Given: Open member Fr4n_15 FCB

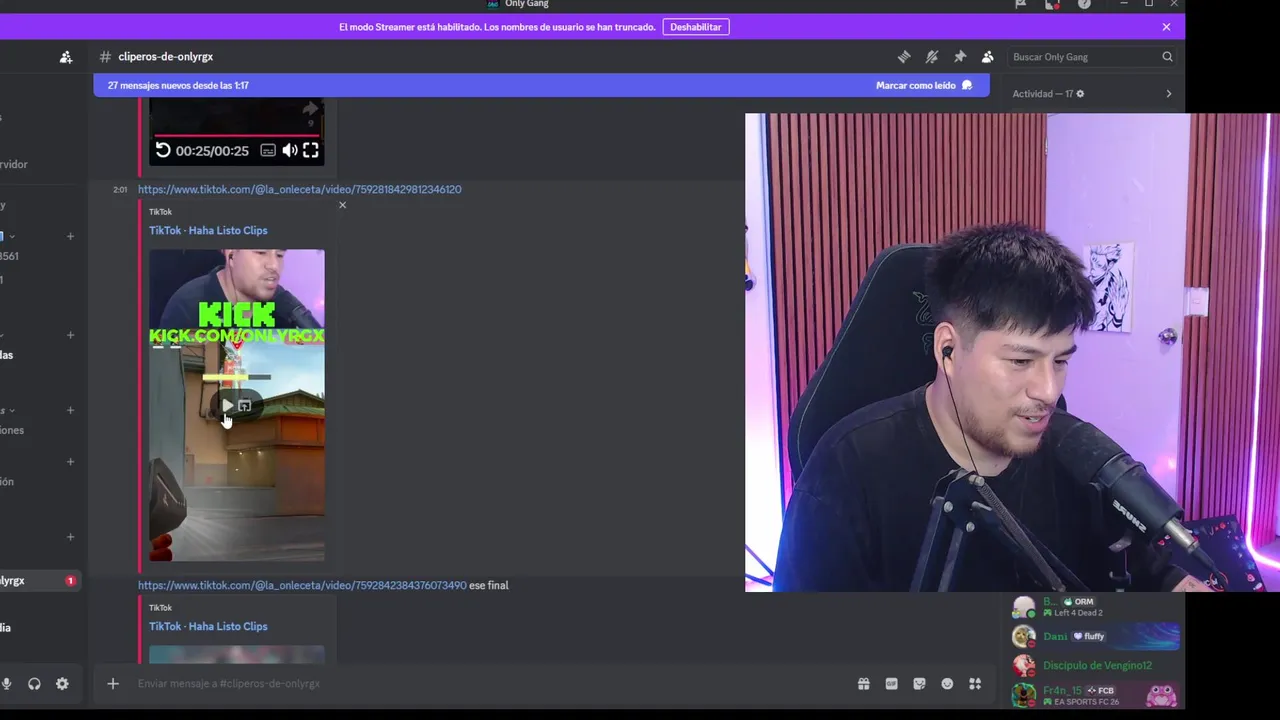Looking at the screenshot, I should tap(1095, 694).
